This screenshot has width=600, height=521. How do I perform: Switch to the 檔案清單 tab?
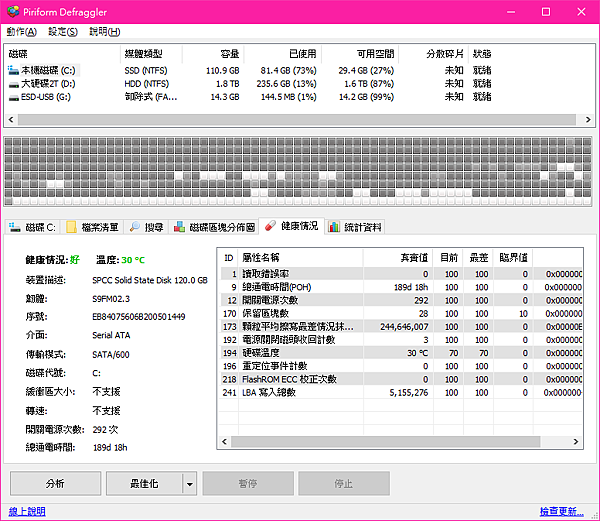click(x=93, y=227)
